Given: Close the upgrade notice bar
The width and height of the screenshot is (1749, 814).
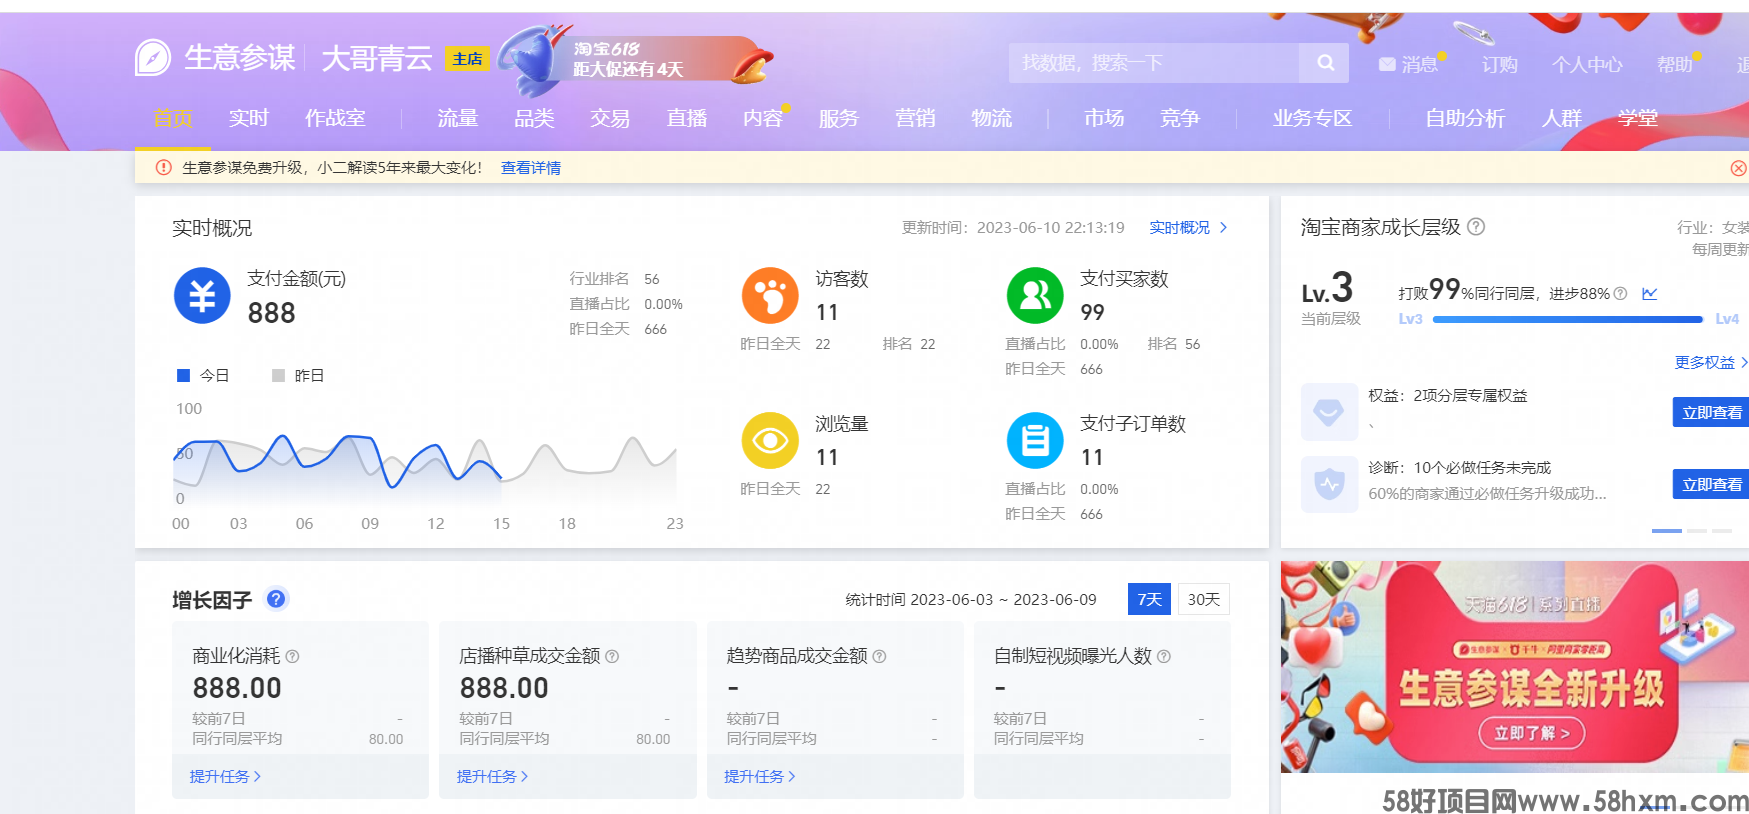Looking at the screenshot, I should click(1739, 168).
